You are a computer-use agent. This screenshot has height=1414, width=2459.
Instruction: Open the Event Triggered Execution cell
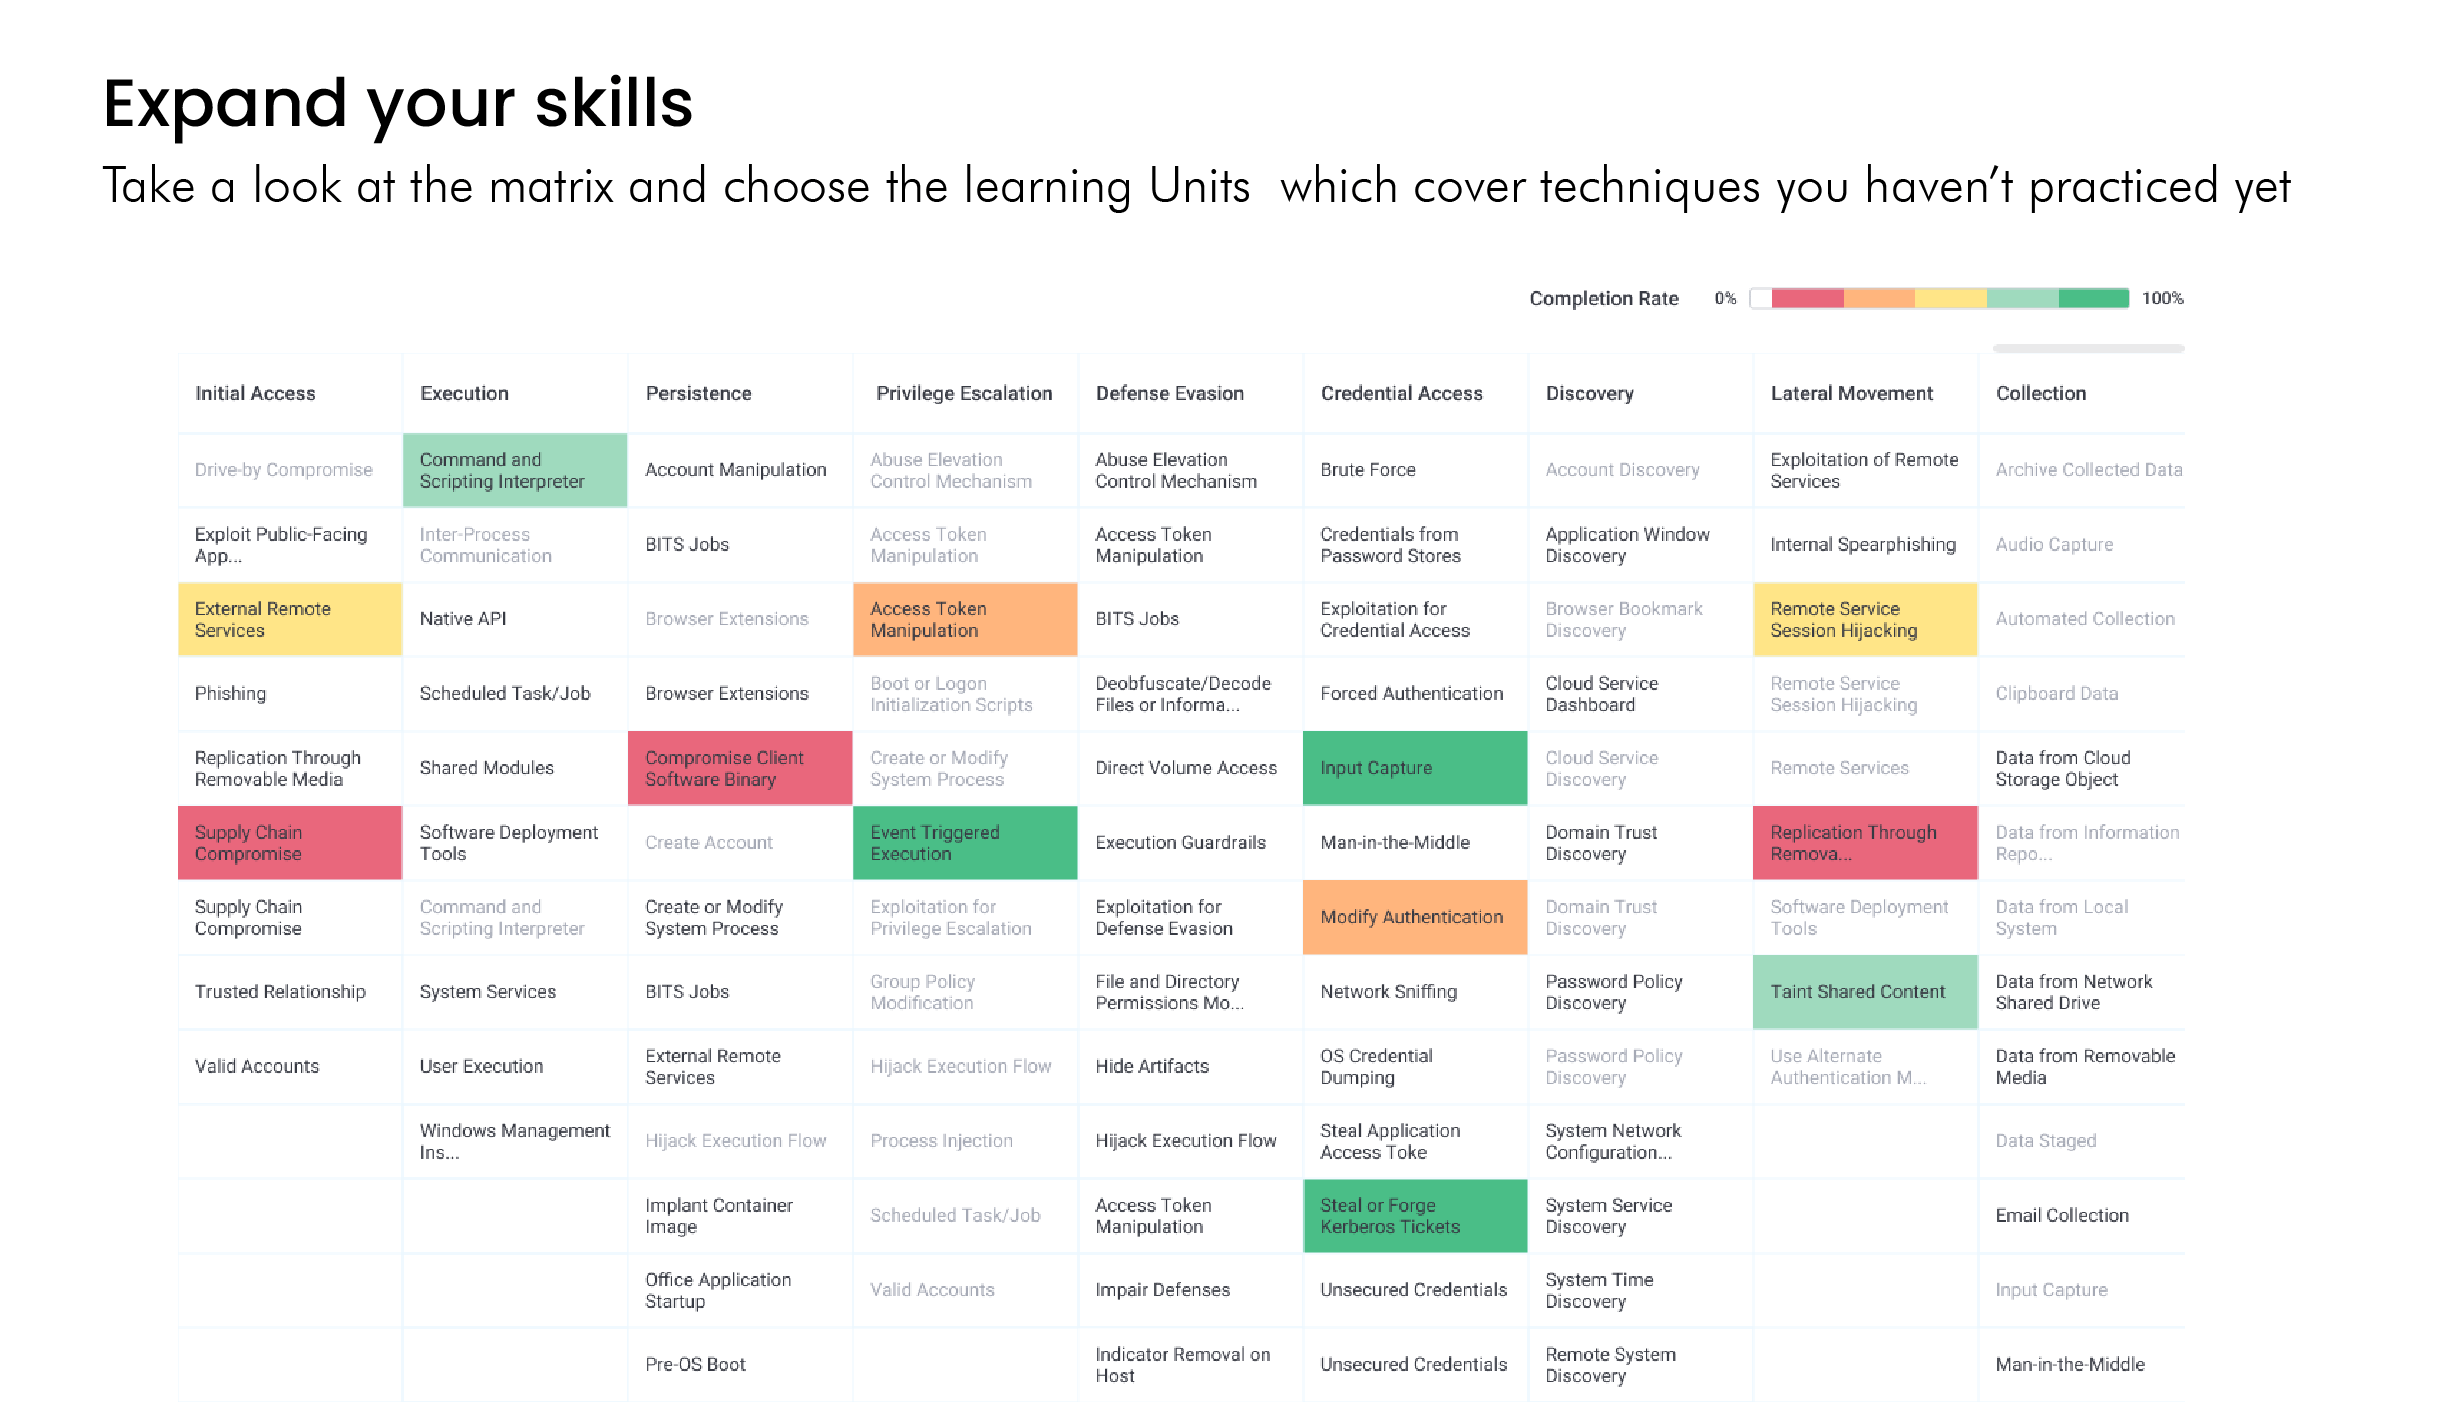965,843
